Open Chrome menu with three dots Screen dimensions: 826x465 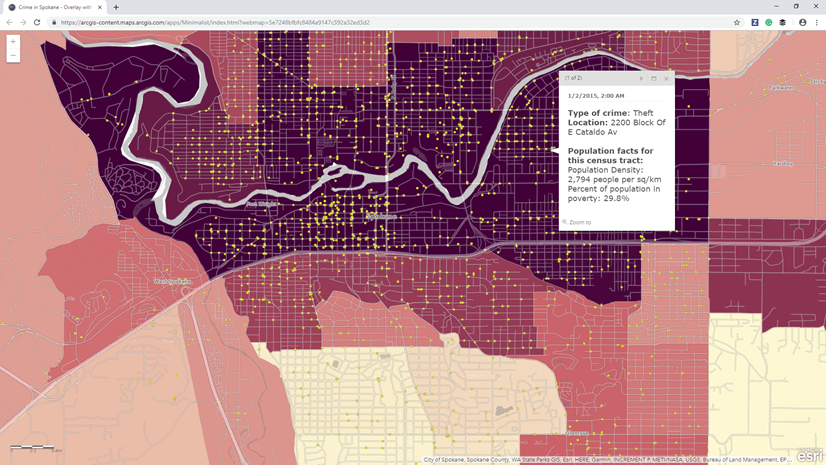click(817, 22)
